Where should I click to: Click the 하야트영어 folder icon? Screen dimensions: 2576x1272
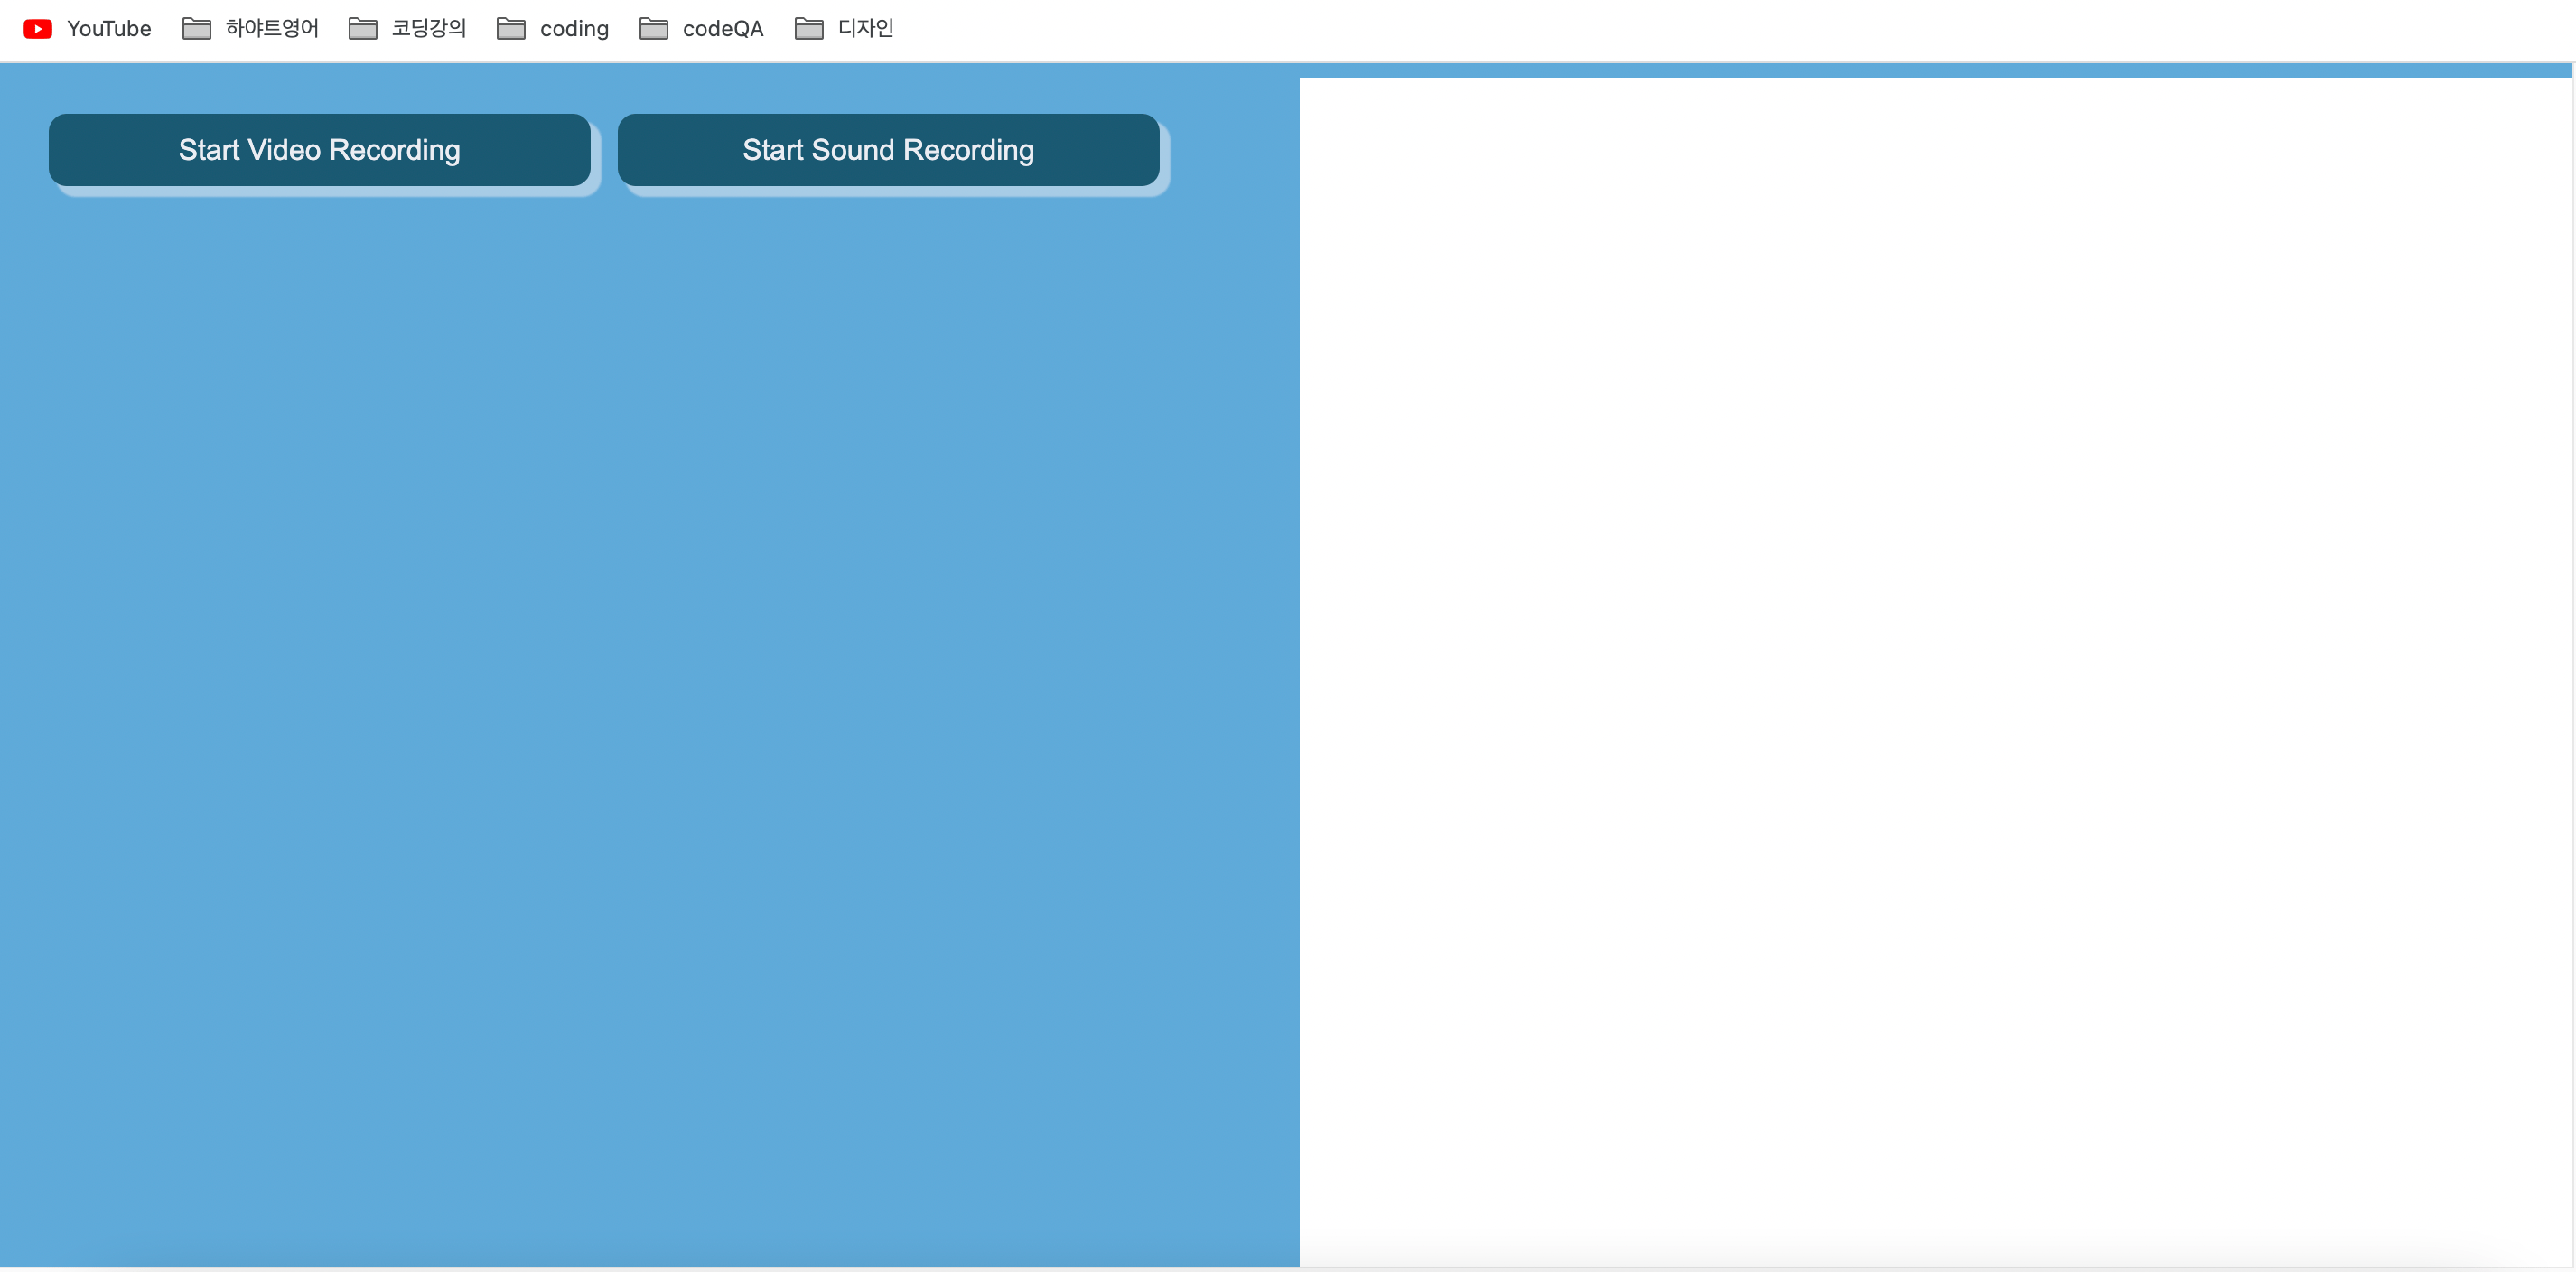click(x=196, y=29)
